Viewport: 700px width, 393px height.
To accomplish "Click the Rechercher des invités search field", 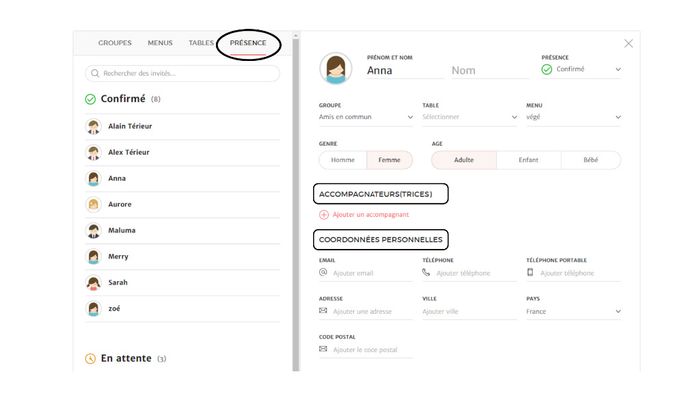I will (x=182, y=73).
